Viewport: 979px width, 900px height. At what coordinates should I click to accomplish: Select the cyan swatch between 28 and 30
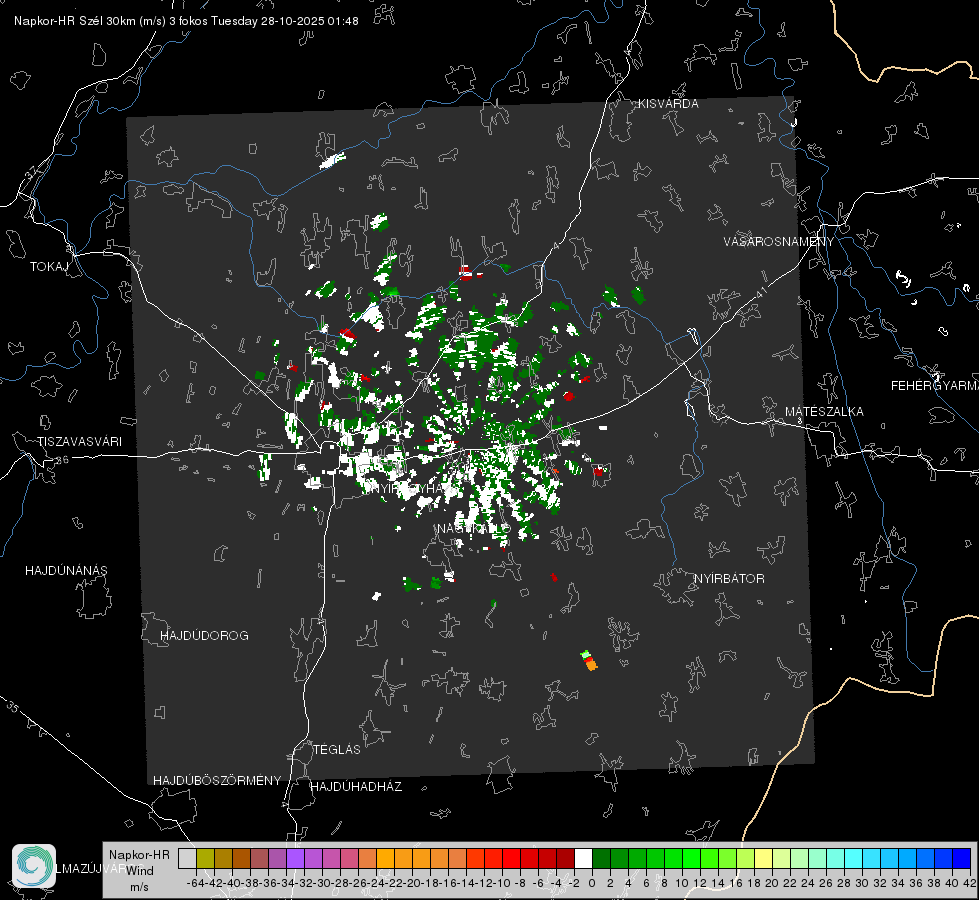854,859
